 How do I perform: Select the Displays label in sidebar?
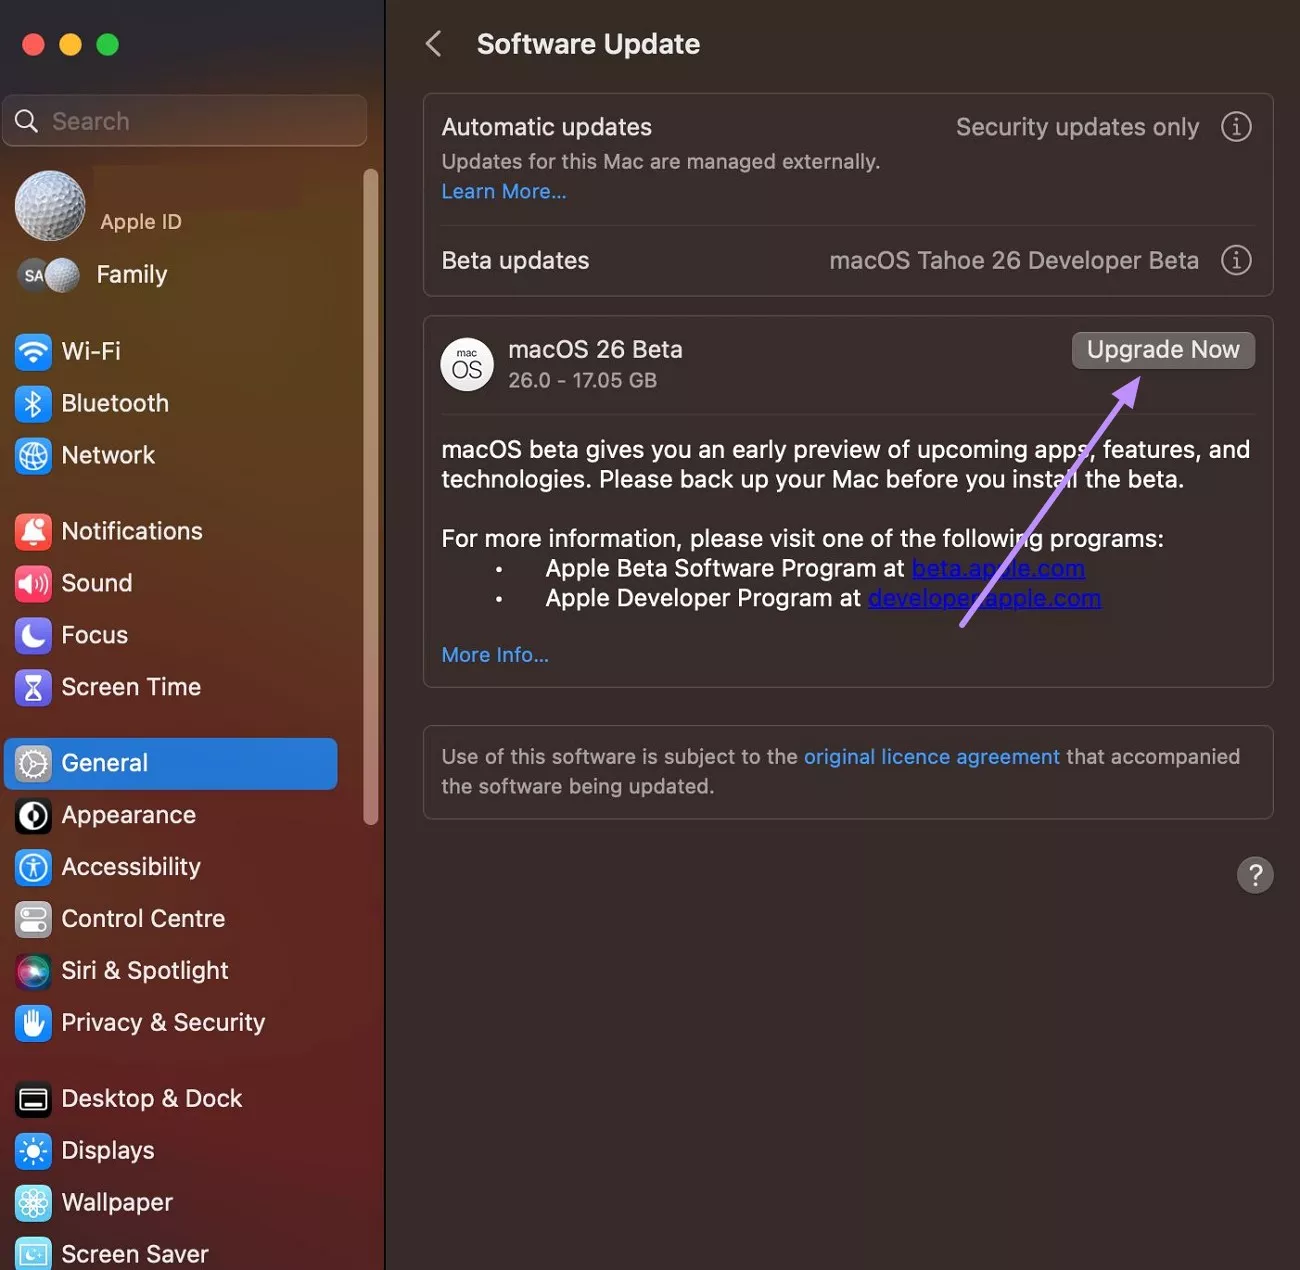click(108, 1151)
